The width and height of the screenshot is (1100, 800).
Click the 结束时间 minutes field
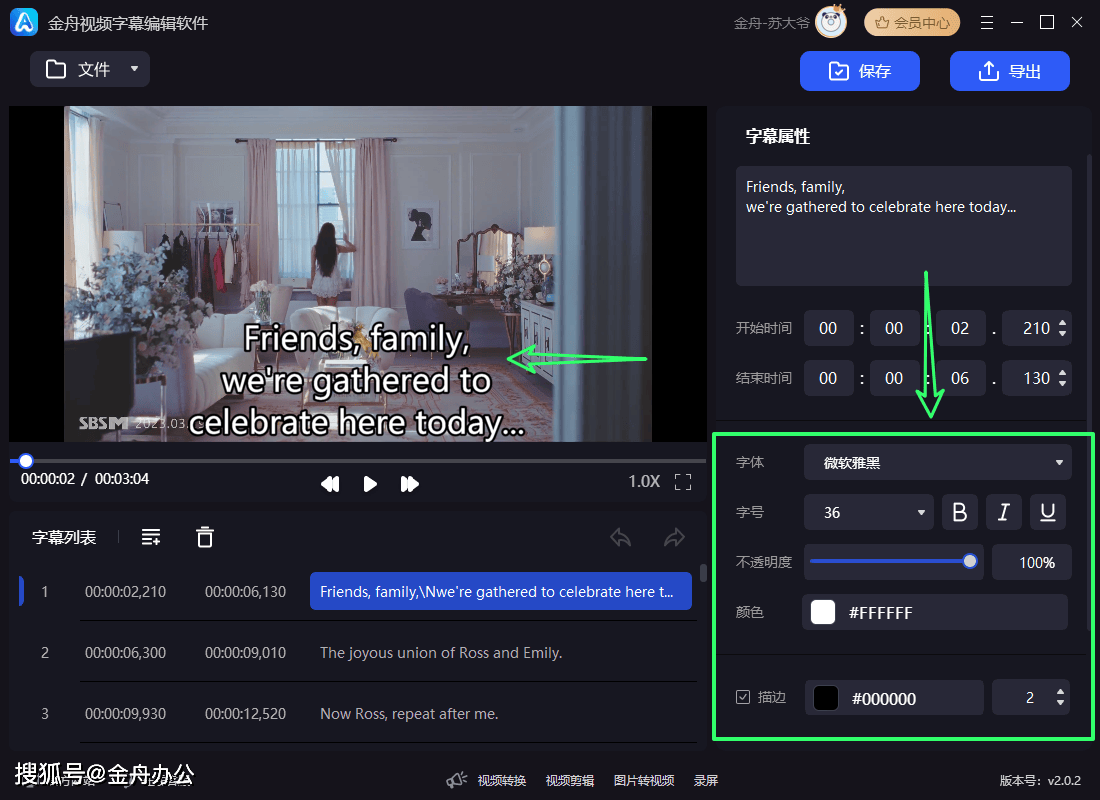point(894,378)
